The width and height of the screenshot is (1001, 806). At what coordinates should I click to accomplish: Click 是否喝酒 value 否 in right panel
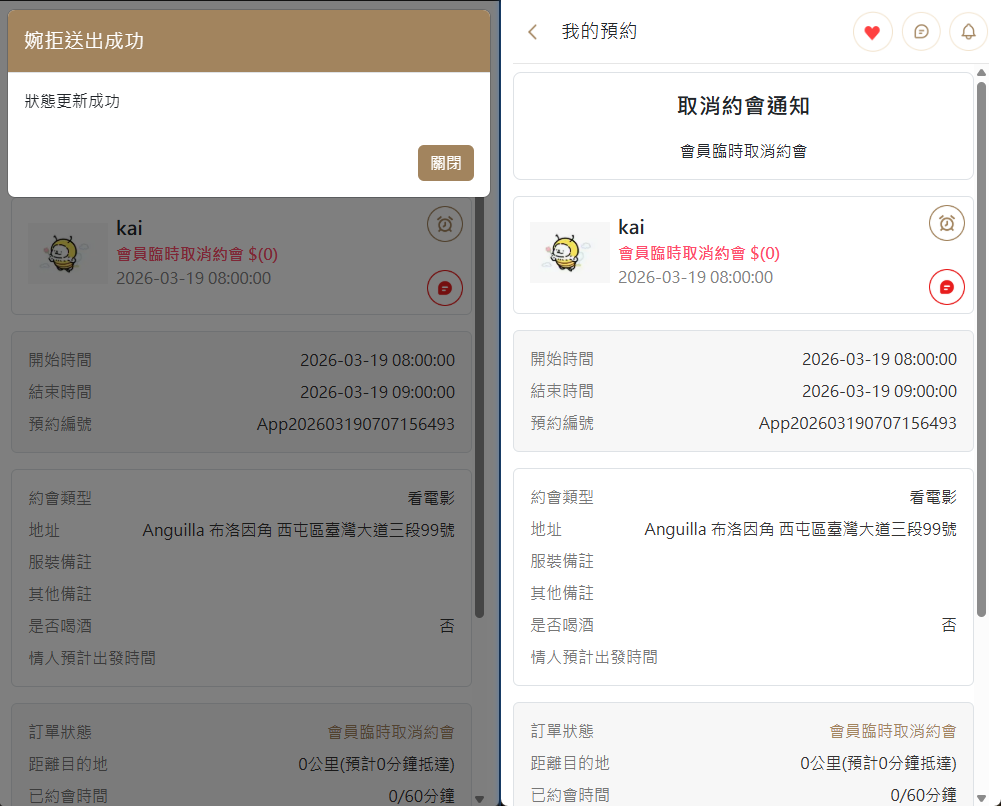tap(949, 625)
